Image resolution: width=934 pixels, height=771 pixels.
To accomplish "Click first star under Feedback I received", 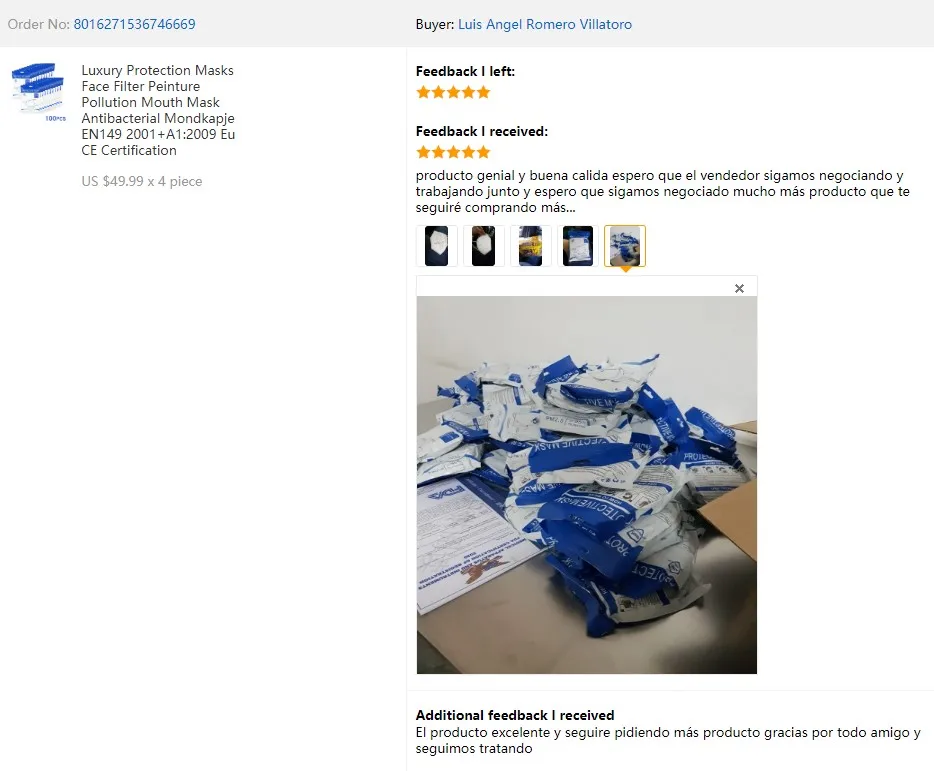I will pyautogui.click(x=423, y=153).
